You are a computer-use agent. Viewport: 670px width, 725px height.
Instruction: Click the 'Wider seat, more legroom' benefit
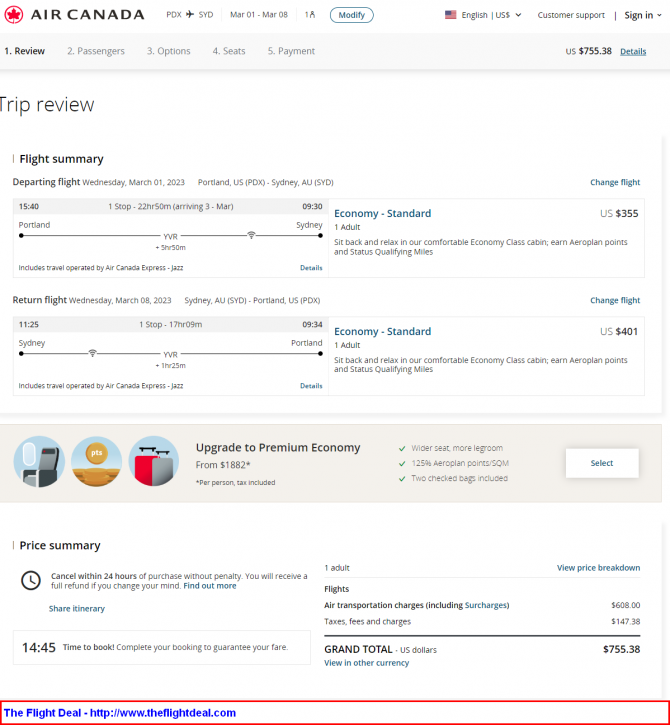[x=457, y=448]
